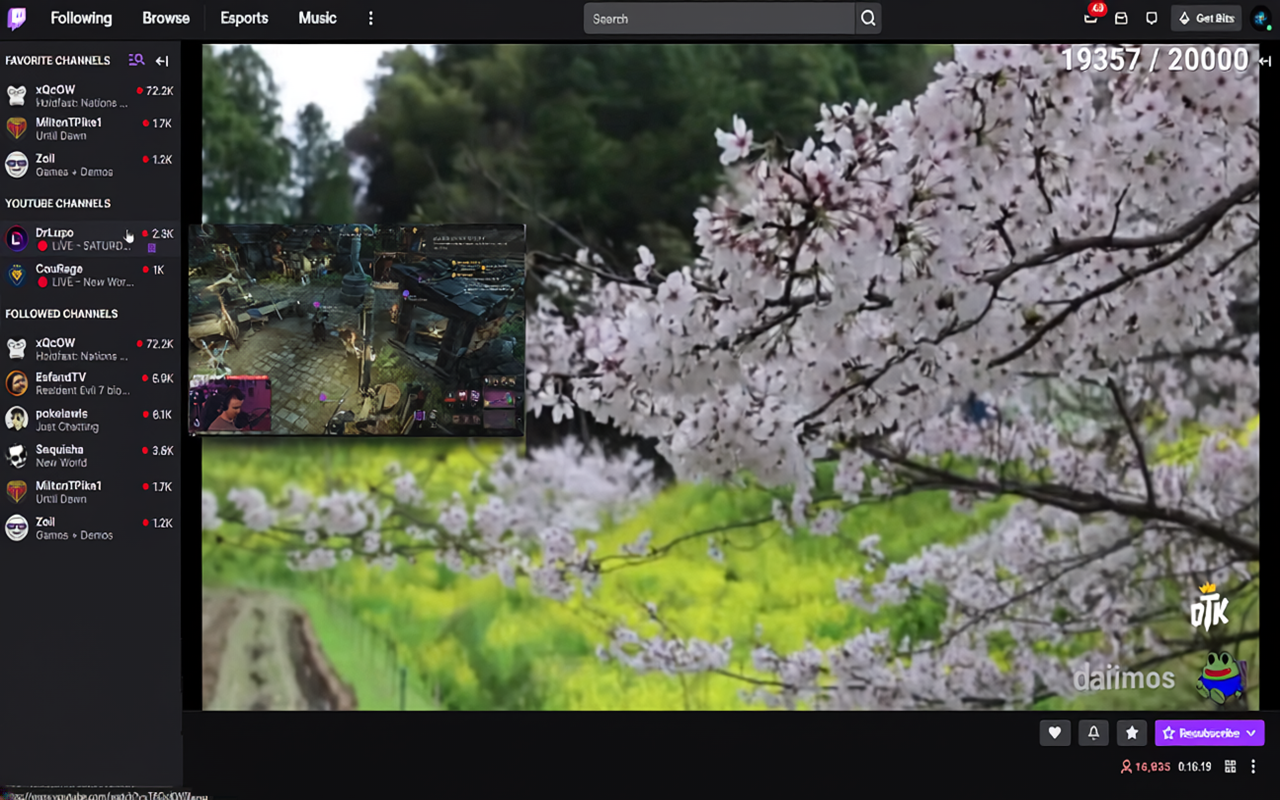
Task: Open DrLupo YouTube channel entry
Action: (90, 239)
